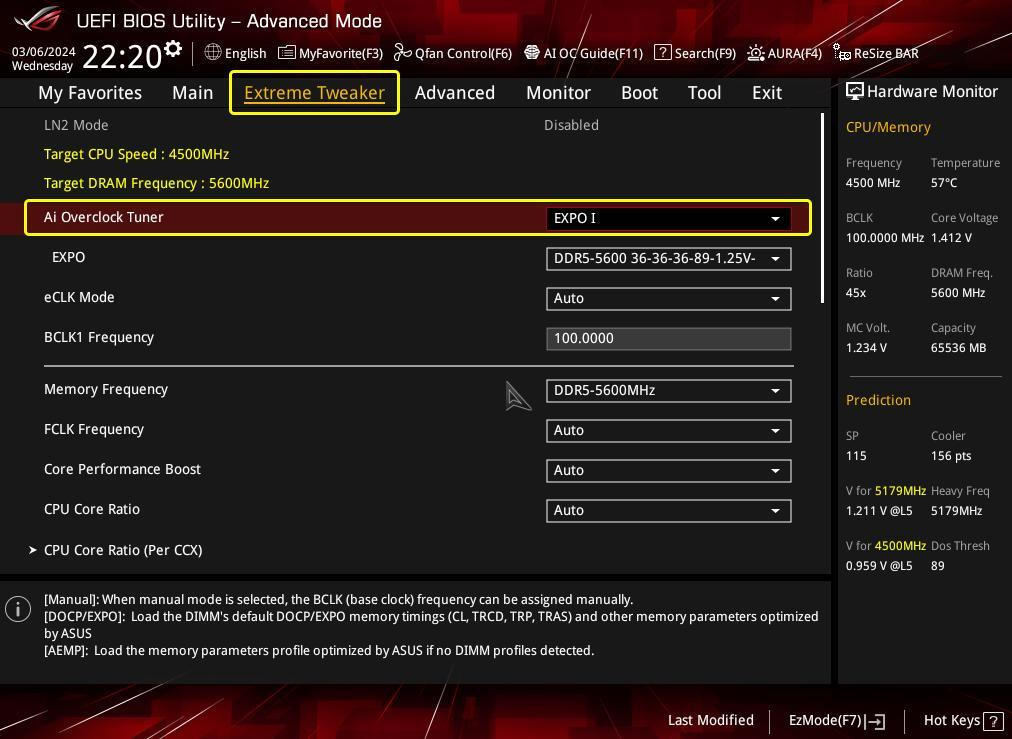Open MyFavorite(F3) from the top toolbar

coord(330,53)
